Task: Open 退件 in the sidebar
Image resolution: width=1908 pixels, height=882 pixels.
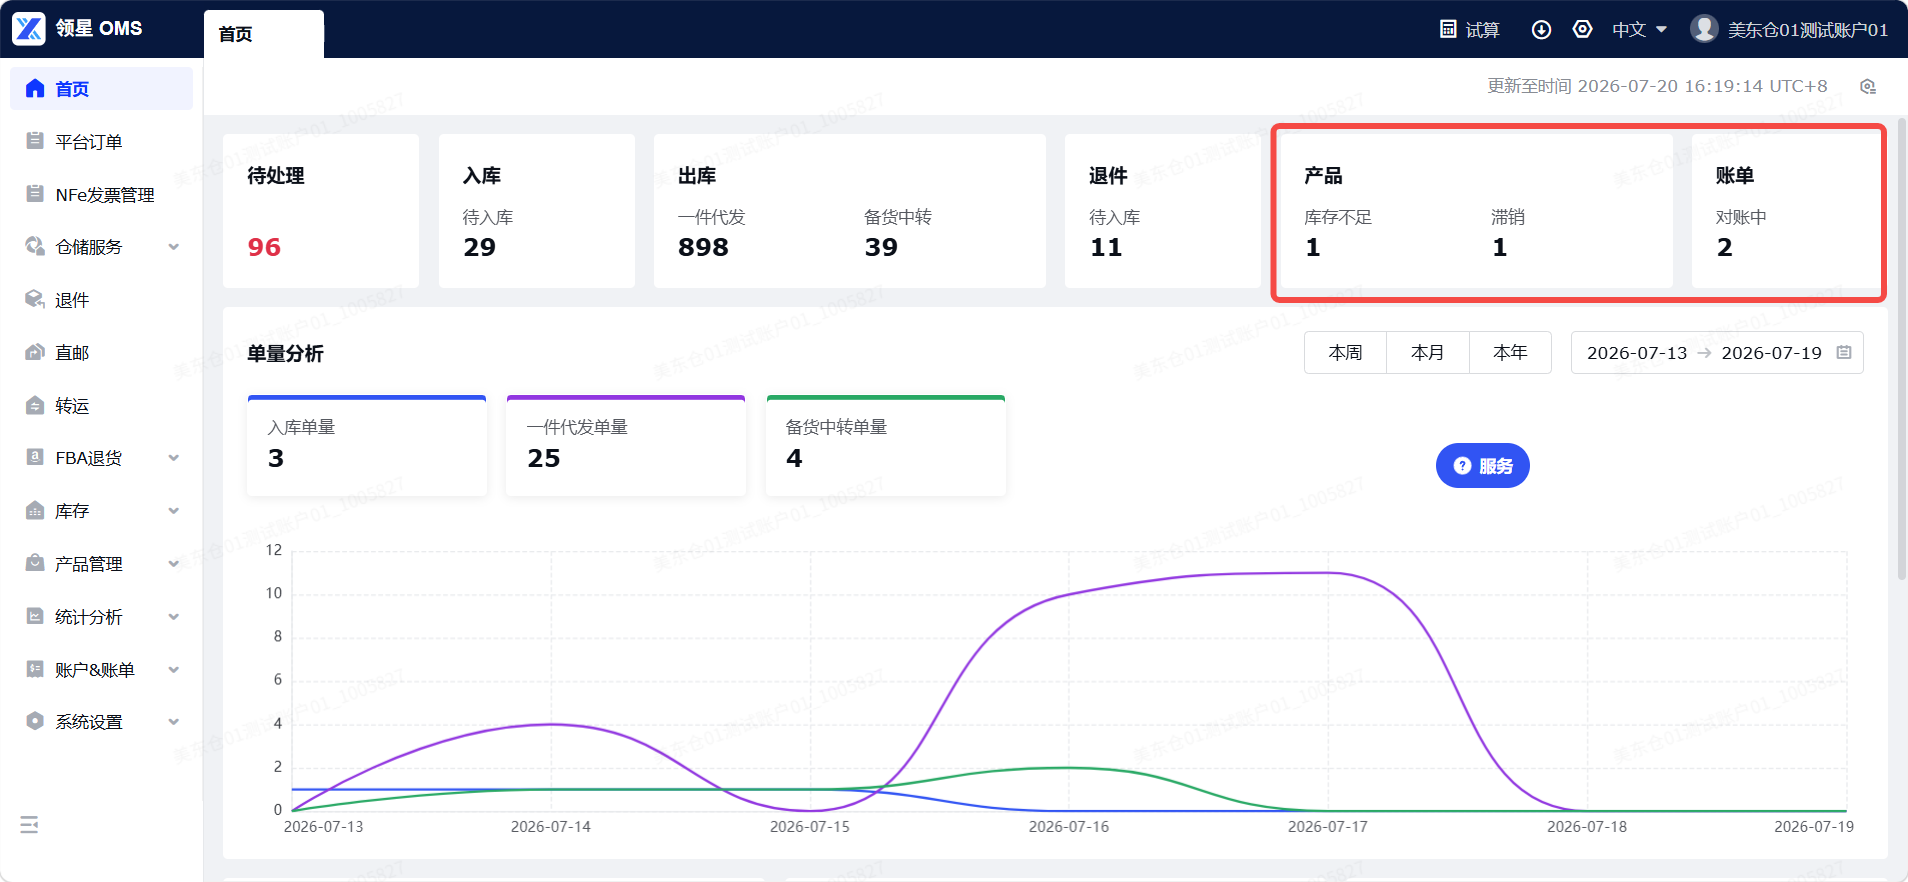Action: (x=101, y=300)
